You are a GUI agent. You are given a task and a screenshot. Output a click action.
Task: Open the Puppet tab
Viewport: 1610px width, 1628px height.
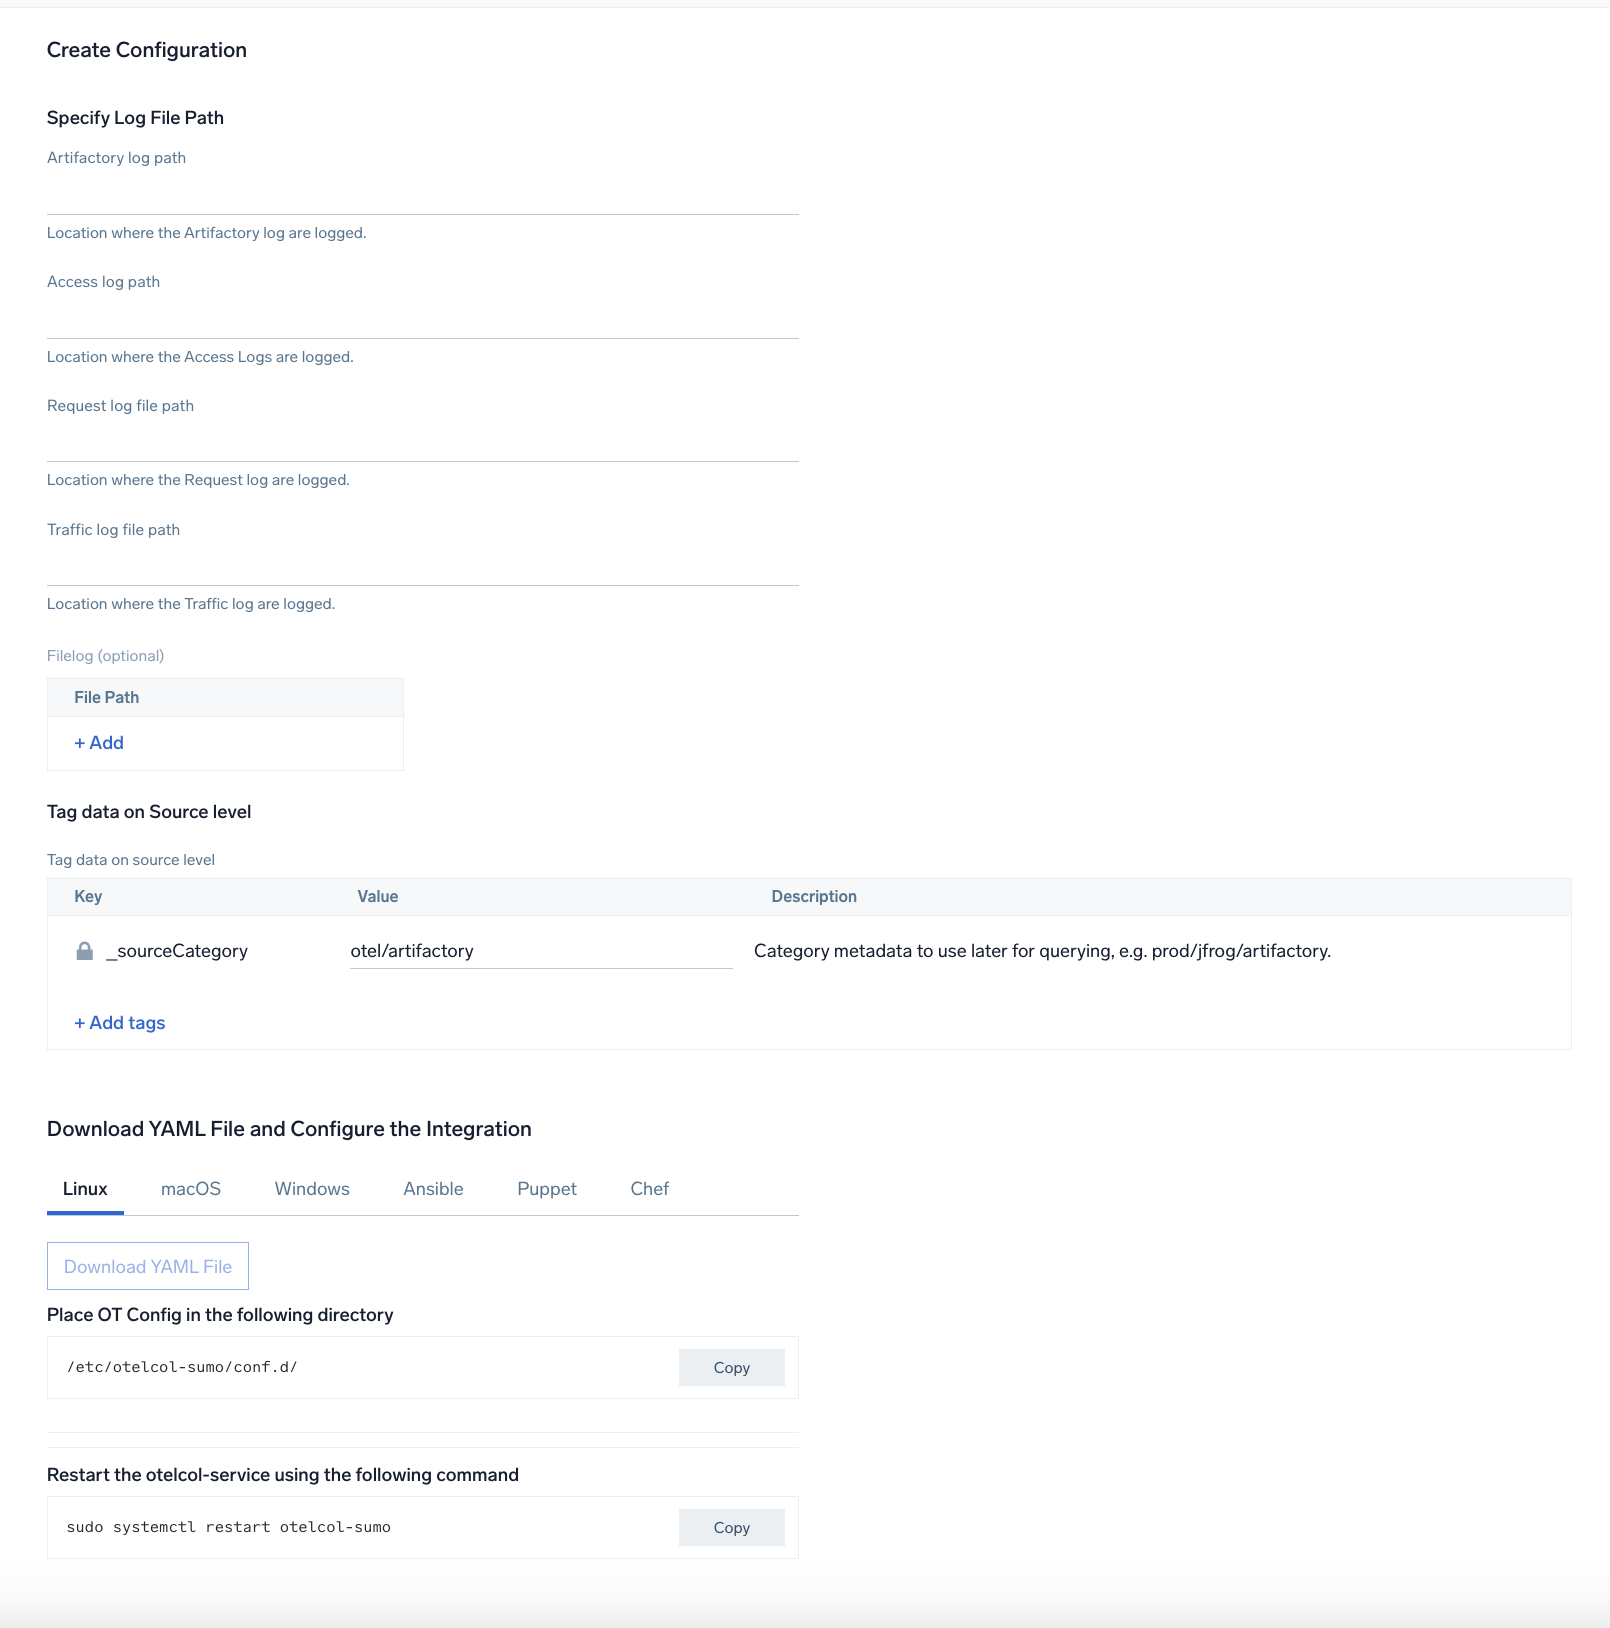pyautogui.click(x=547, y=1189)
